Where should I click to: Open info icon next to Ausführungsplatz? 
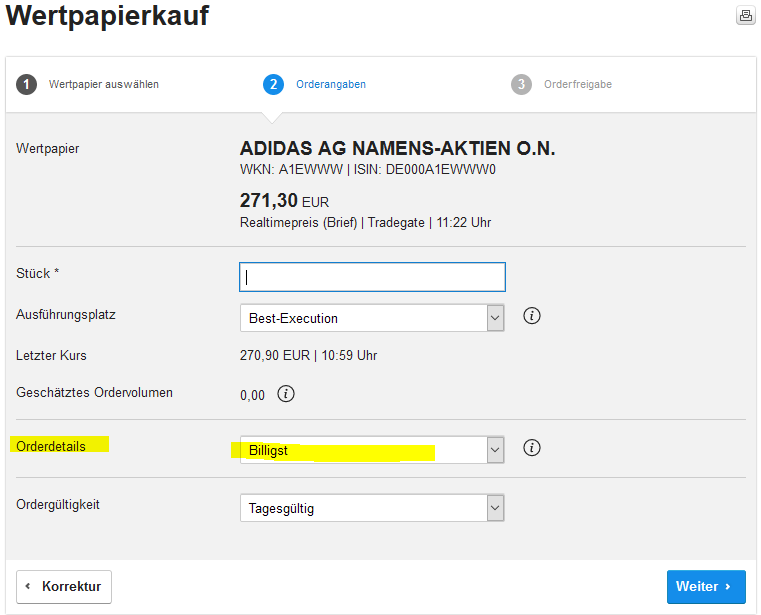531,316
